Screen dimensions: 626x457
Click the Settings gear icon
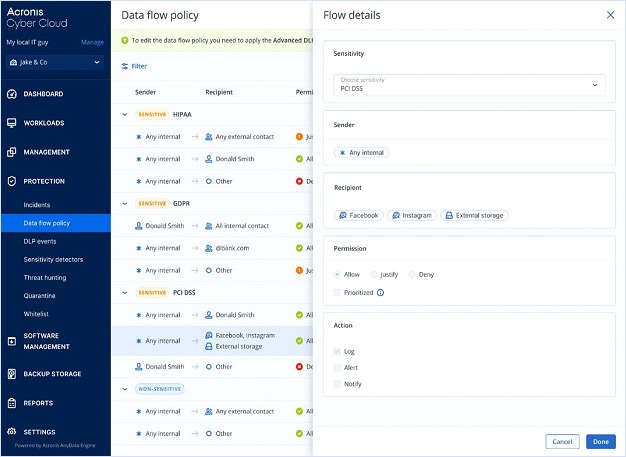[11, 432]
